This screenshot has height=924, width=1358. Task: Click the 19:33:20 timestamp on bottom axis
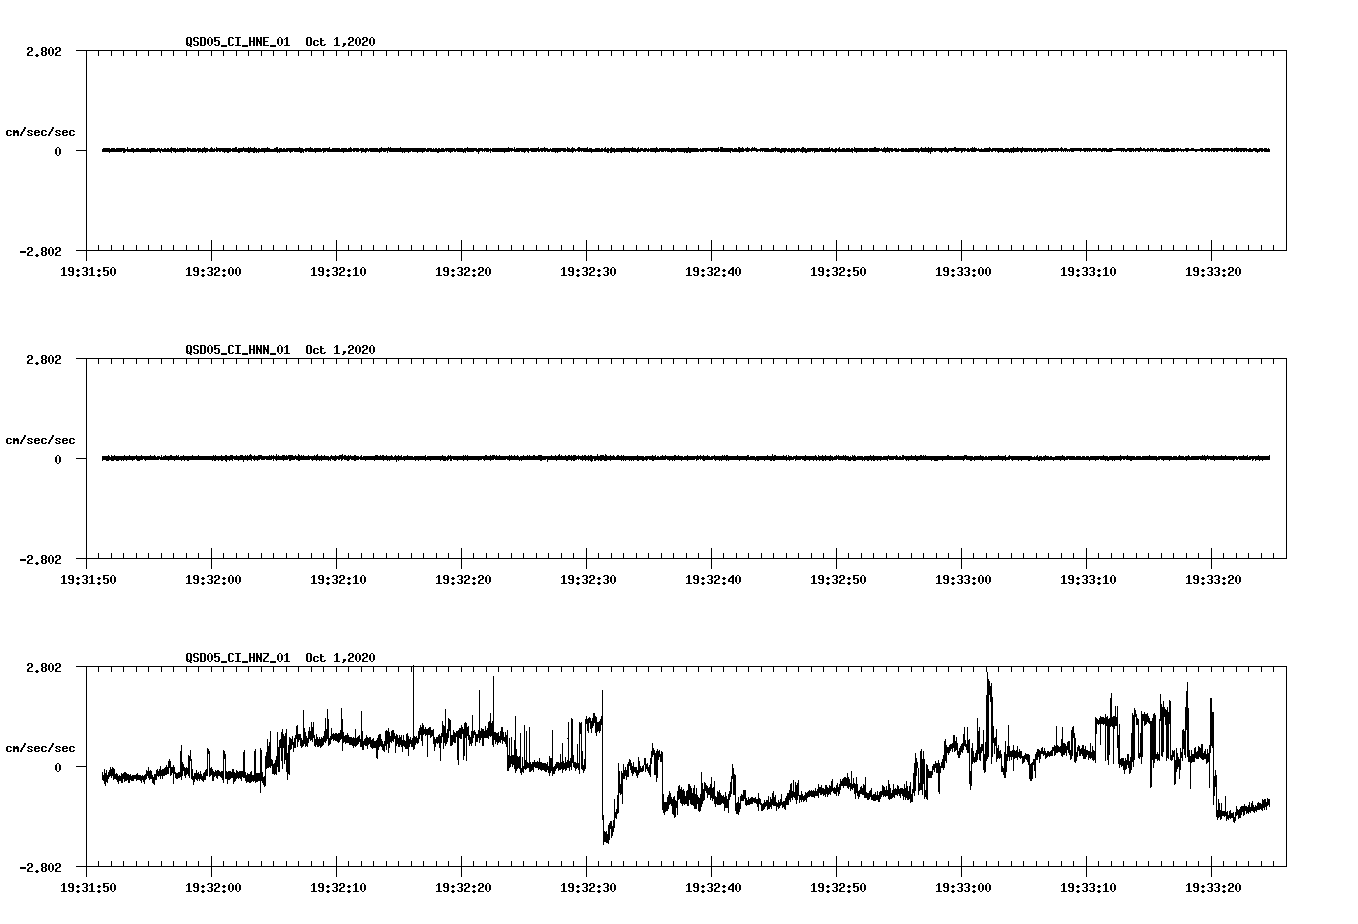(x=1212, y=885)
